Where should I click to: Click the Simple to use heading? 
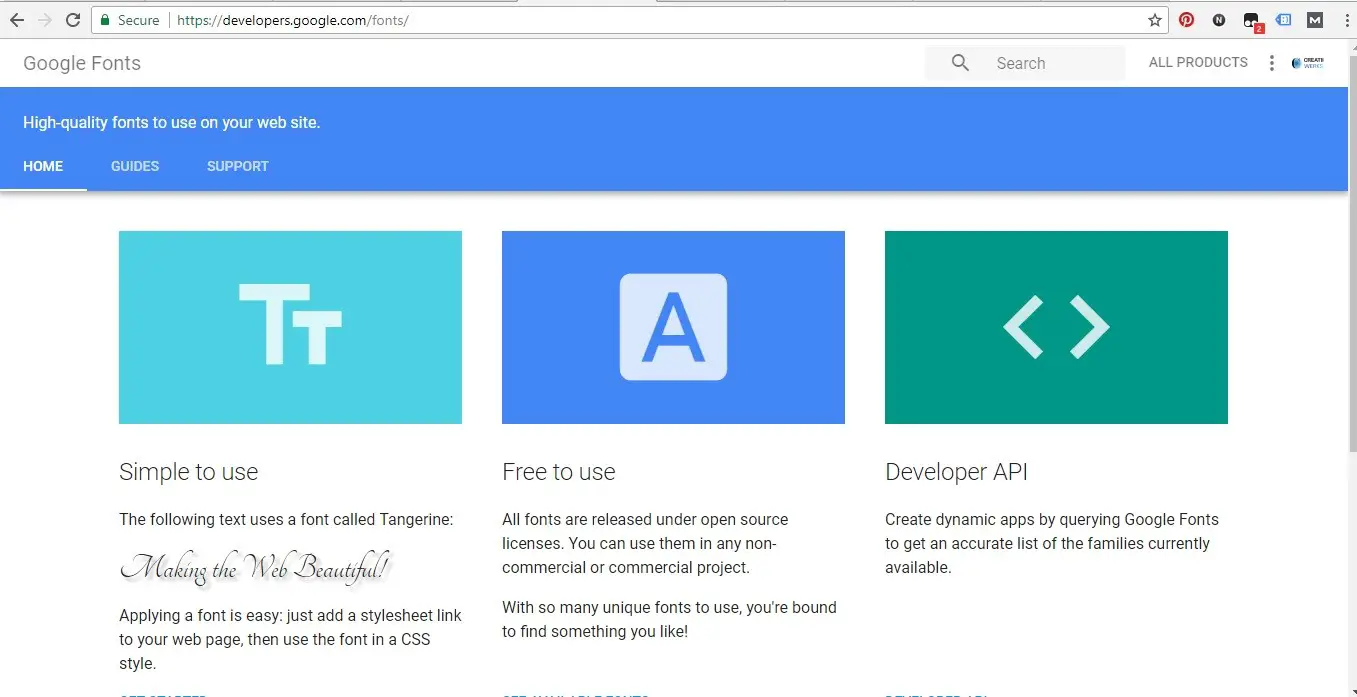[188, 472]
